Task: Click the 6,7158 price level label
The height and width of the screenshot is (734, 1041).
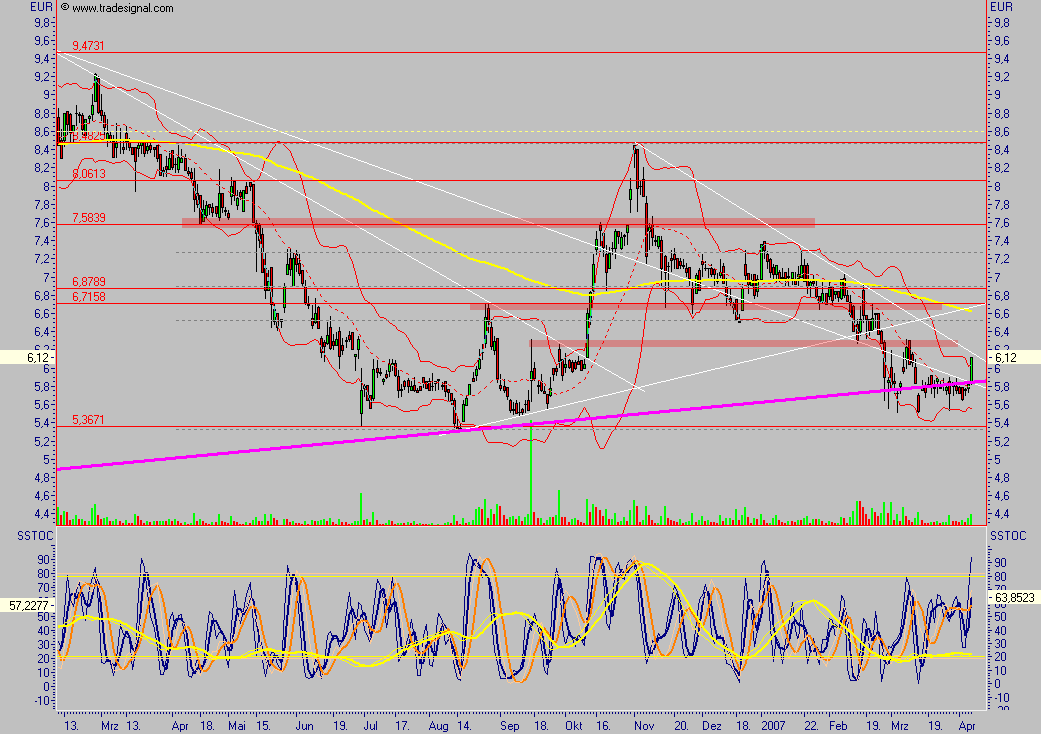Action: pos(88,297)
